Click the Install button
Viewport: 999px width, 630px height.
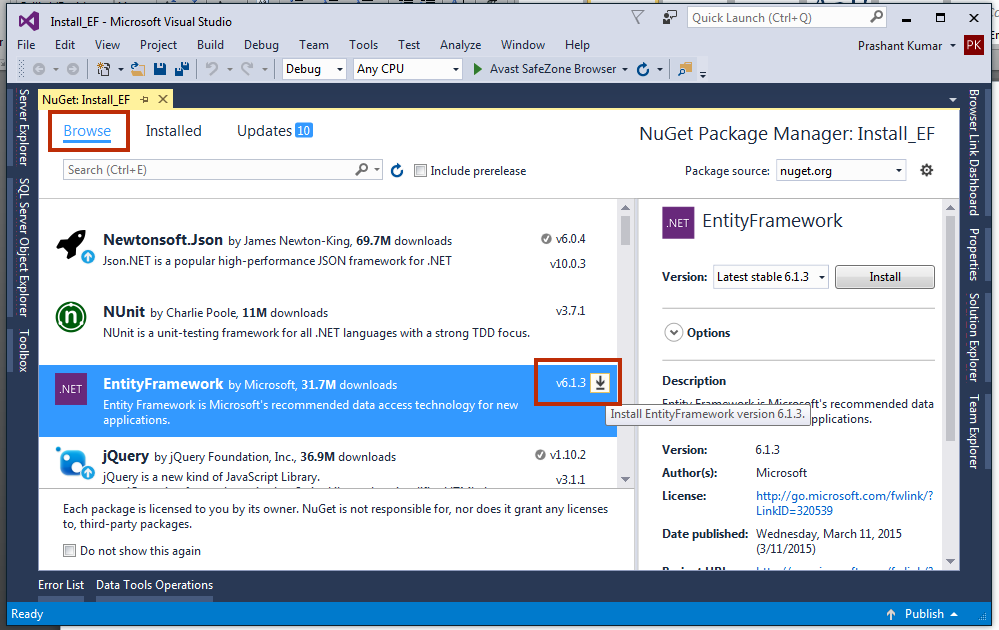click(x=884, y=277)
